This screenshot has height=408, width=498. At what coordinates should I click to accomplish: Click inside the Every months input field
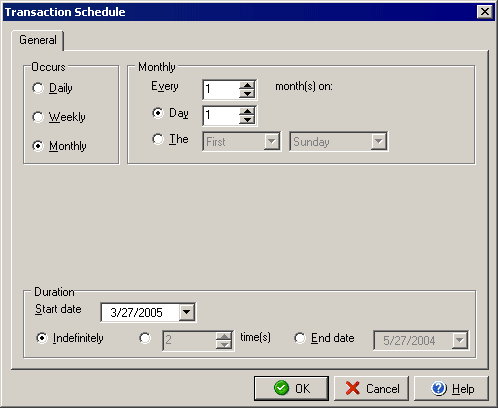(221, 90)
